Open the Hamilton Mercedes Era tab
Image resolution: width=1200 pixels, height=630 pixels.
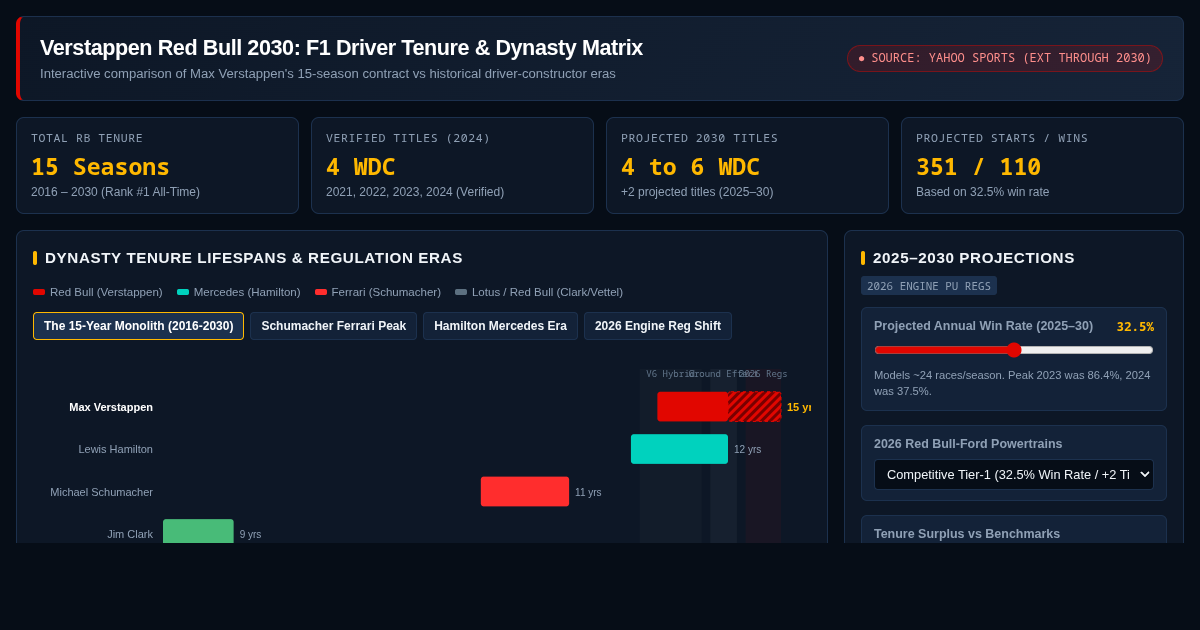point(500,326)
